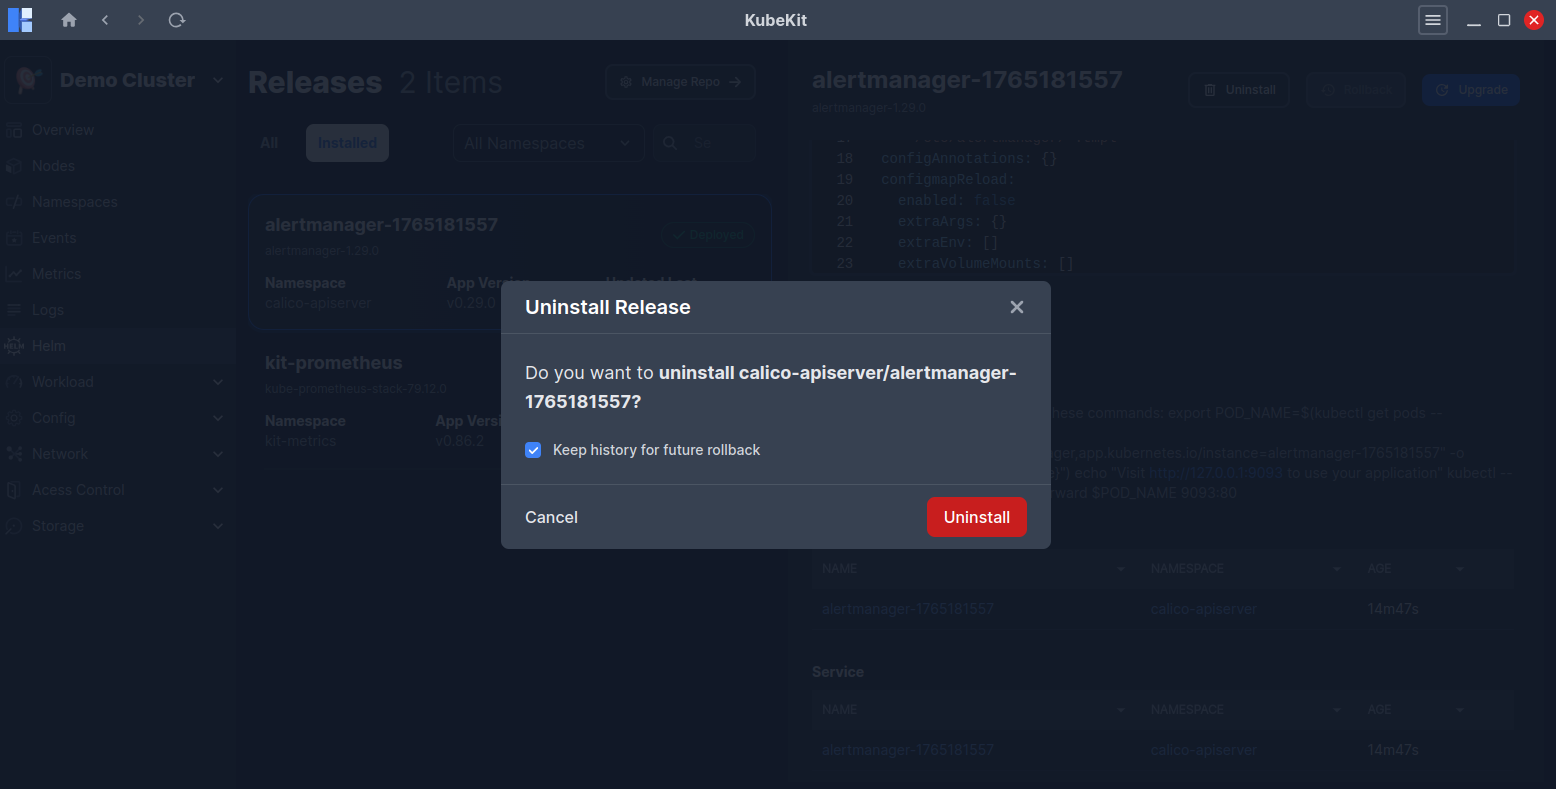
Task: Close the Uninstall Release dialog with the X
Action: (x=1017, y=307)
